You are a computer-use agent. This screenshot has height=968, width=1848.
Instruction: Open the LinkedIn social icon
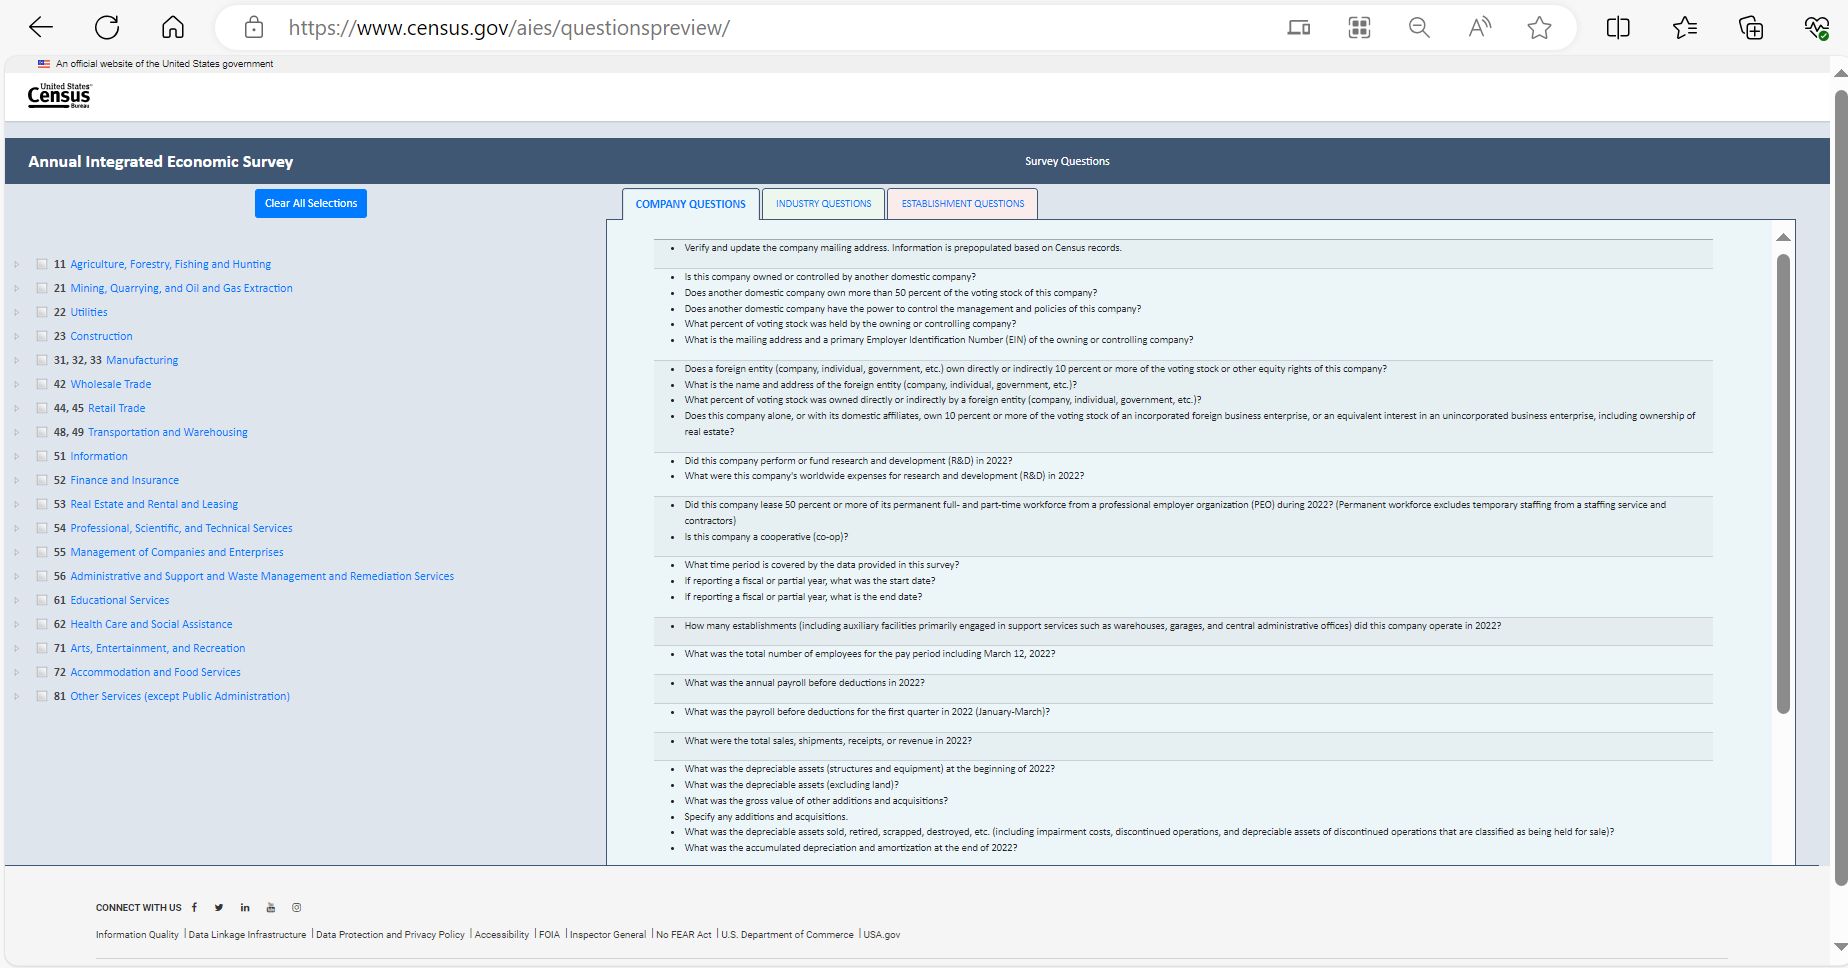[245, 908]
